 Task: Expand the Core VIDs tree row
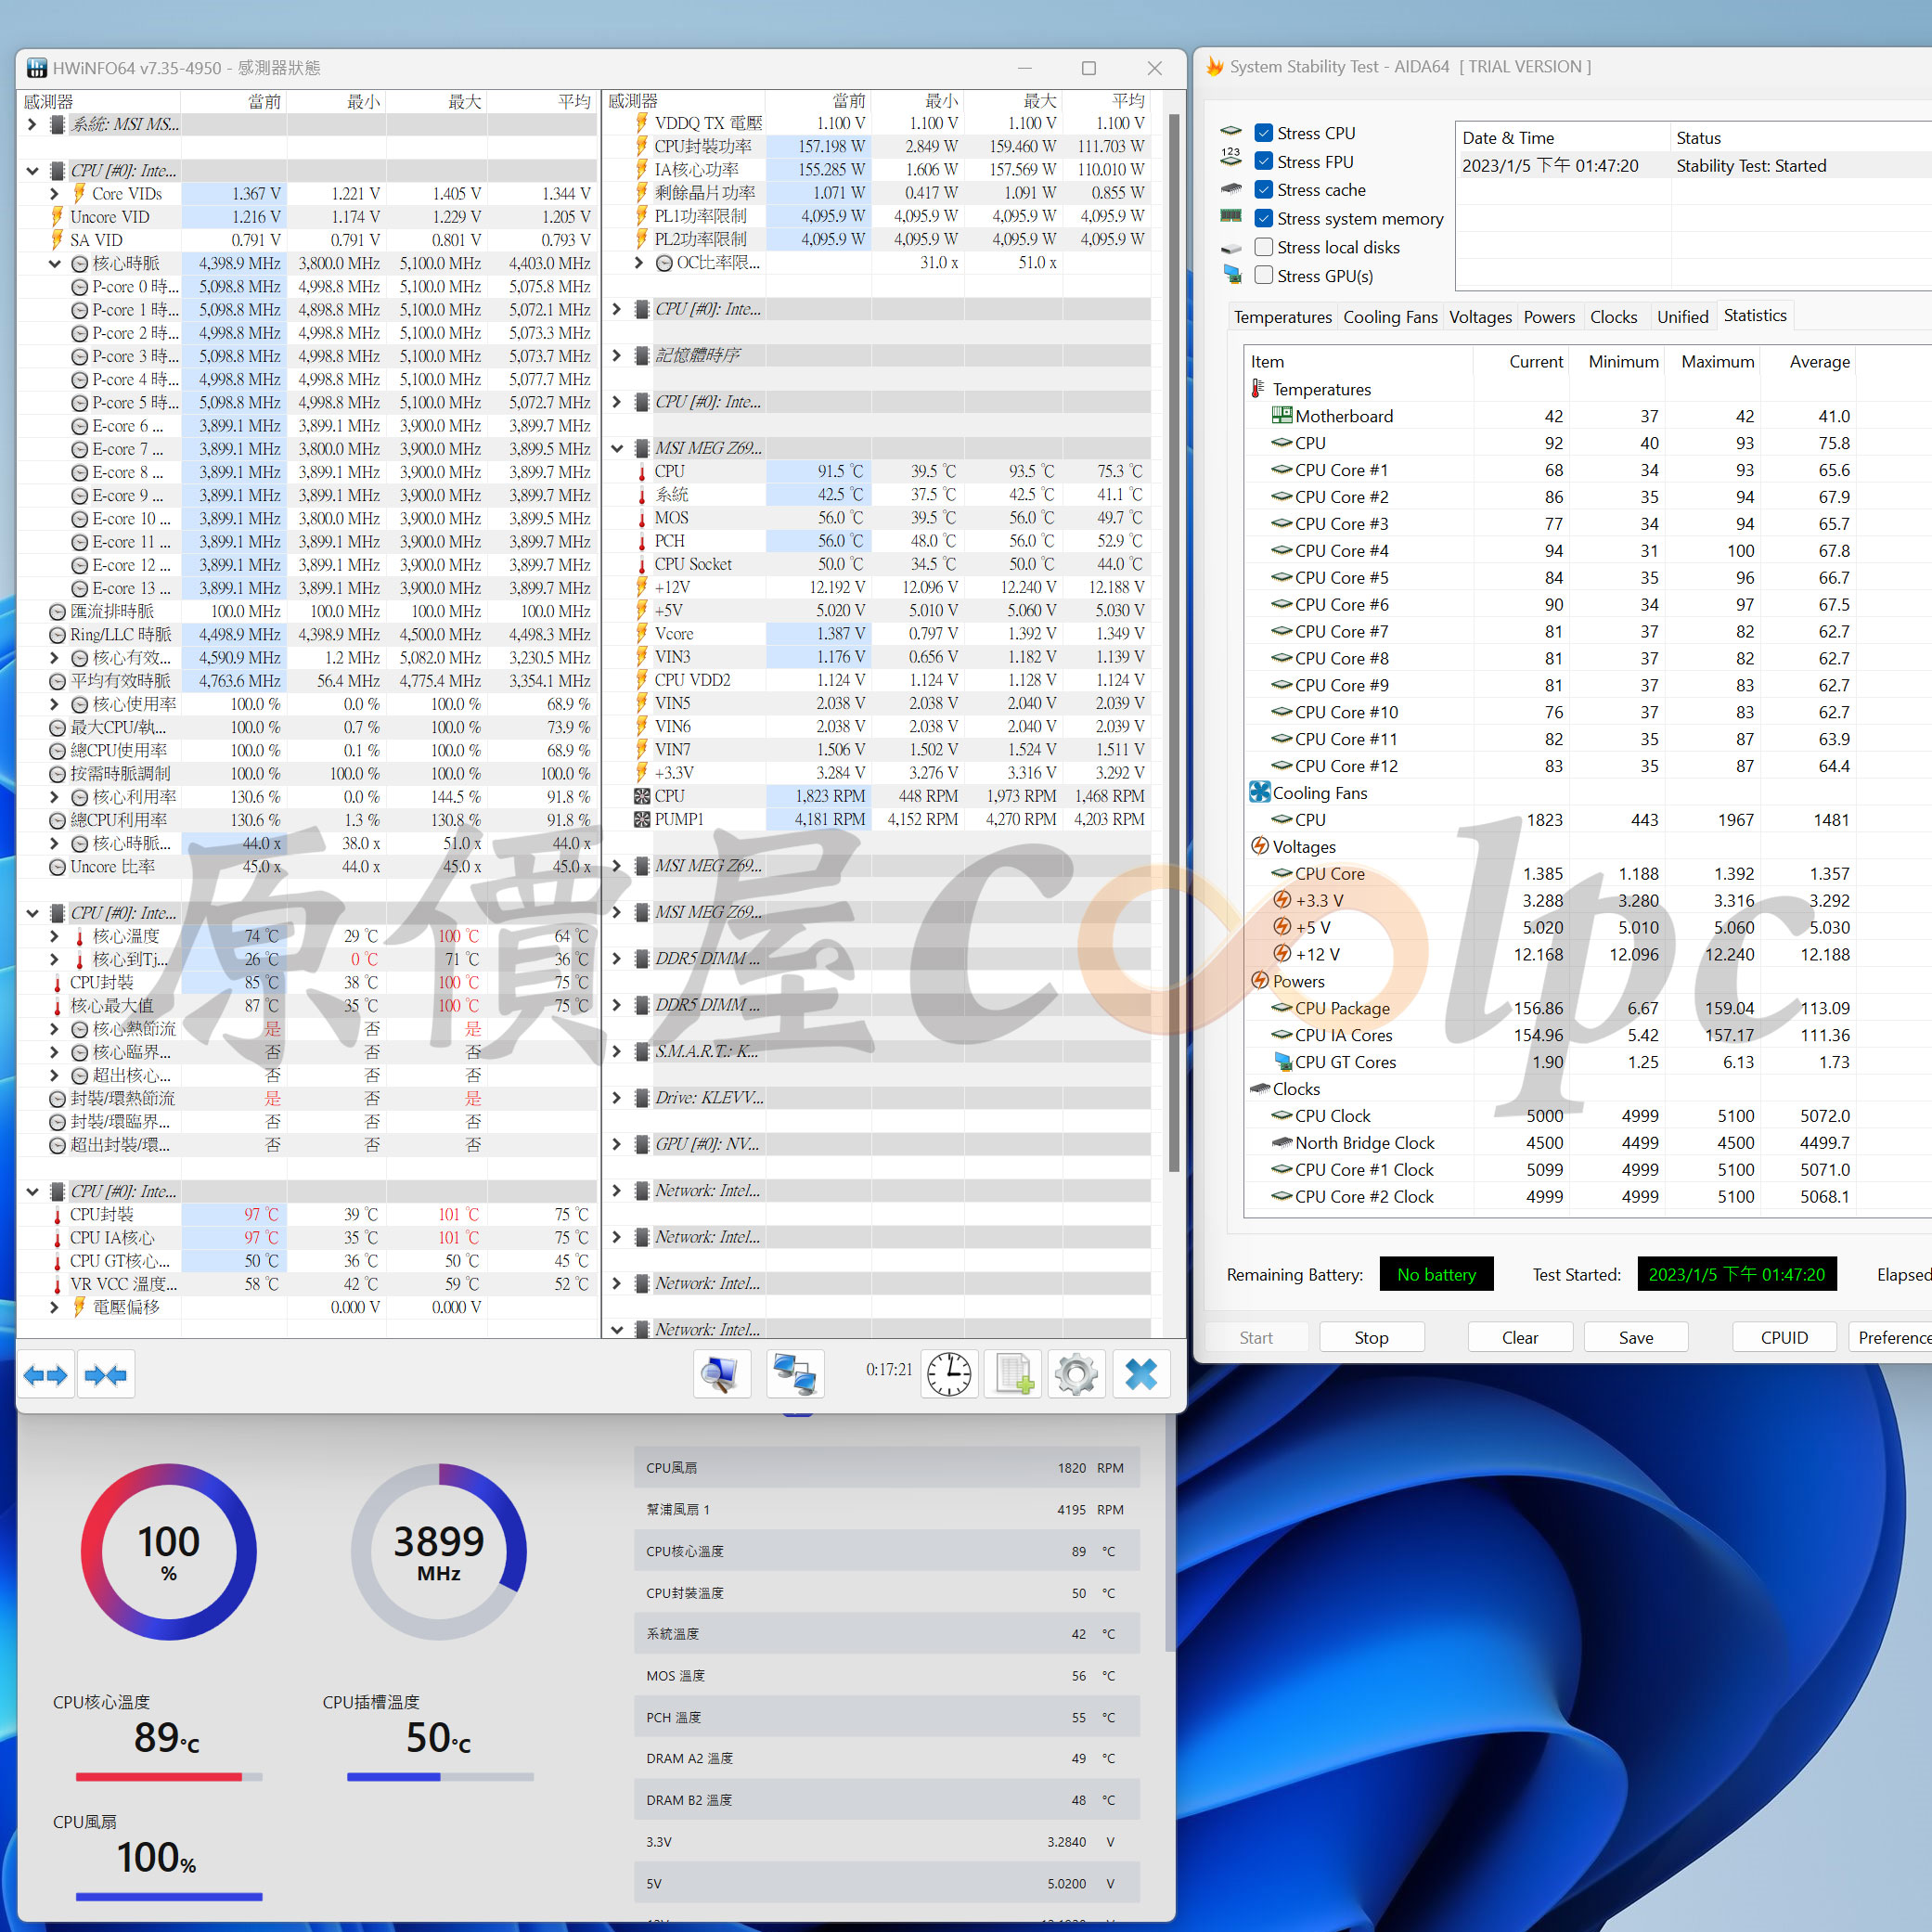coord(55,194)
